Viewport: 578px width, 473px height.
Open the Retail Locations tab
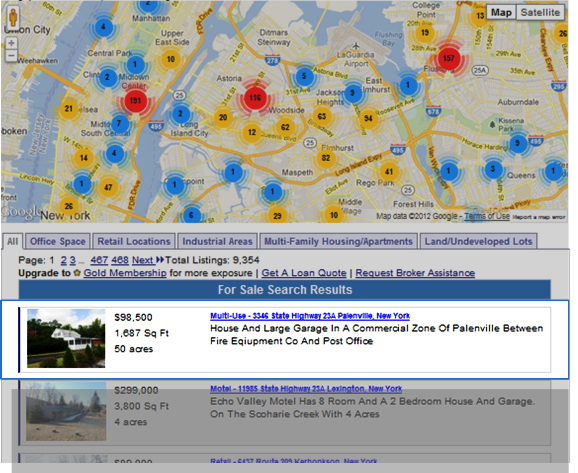[x=134, y=241]
